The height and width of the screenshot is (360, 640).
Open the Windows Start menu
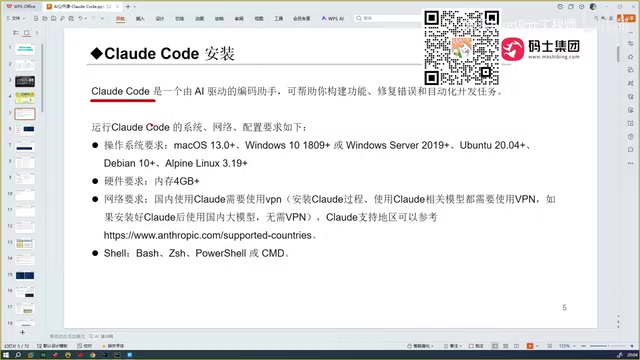6,355
